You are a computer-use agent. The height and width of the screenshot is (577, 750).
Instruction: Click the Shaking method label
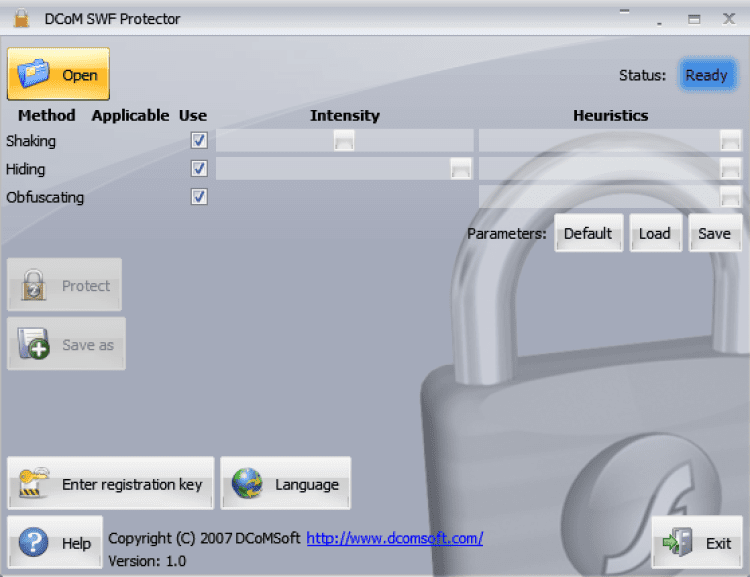tap(31, 141)
